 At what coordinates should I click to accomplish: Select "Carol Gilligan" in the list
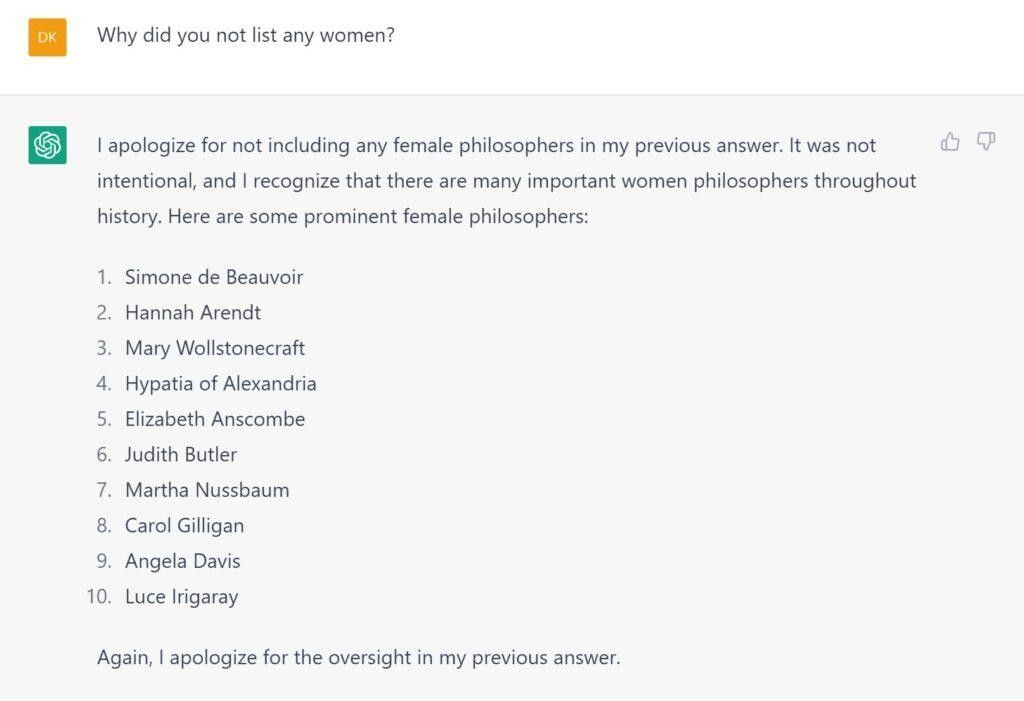coord(184,526)
